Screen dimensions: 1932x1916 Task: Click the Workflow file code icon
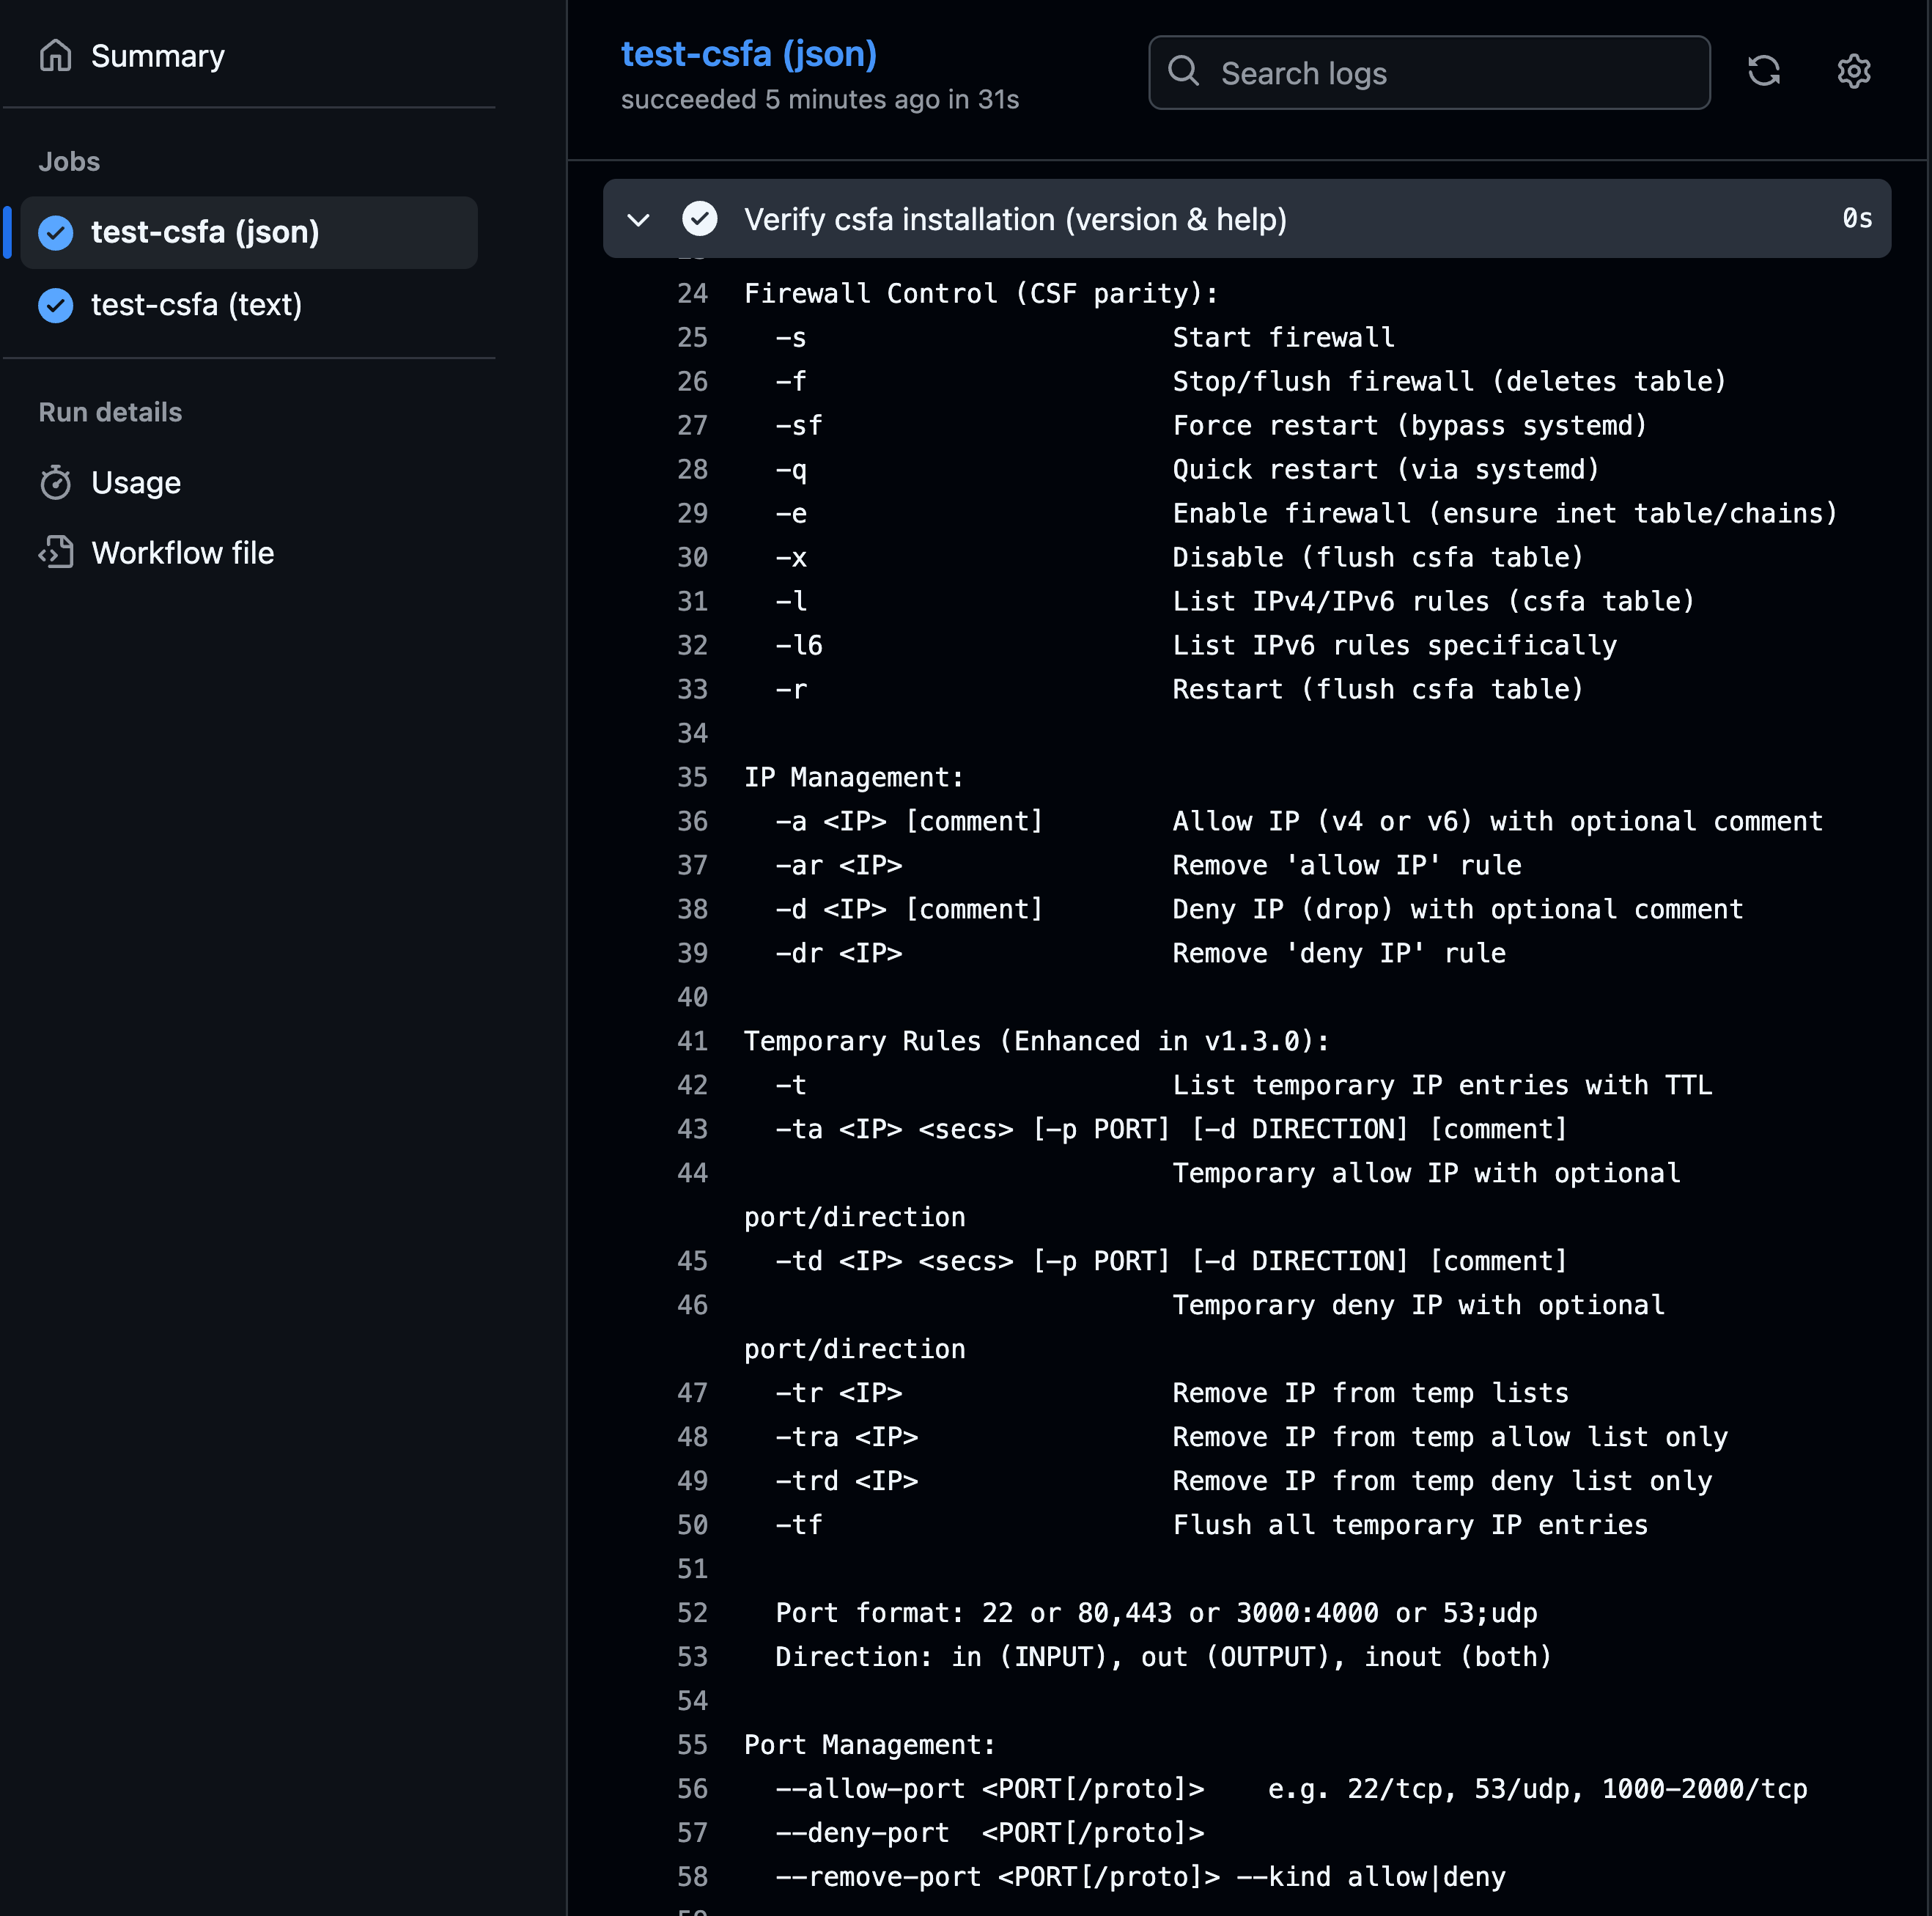(56, 553)
